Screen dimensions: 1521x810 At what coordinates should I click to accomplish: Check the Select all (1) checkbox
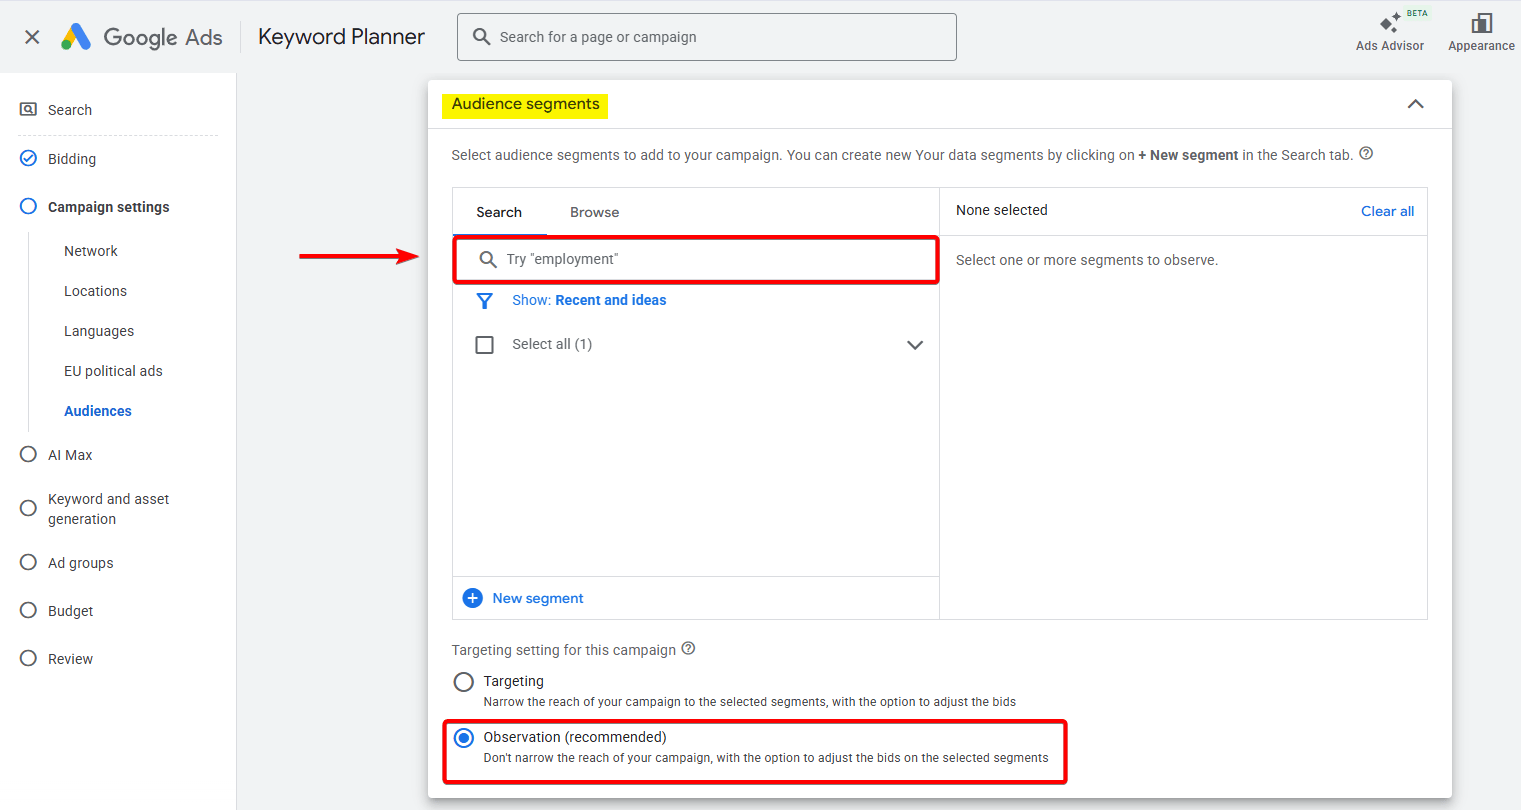[485, 345]
